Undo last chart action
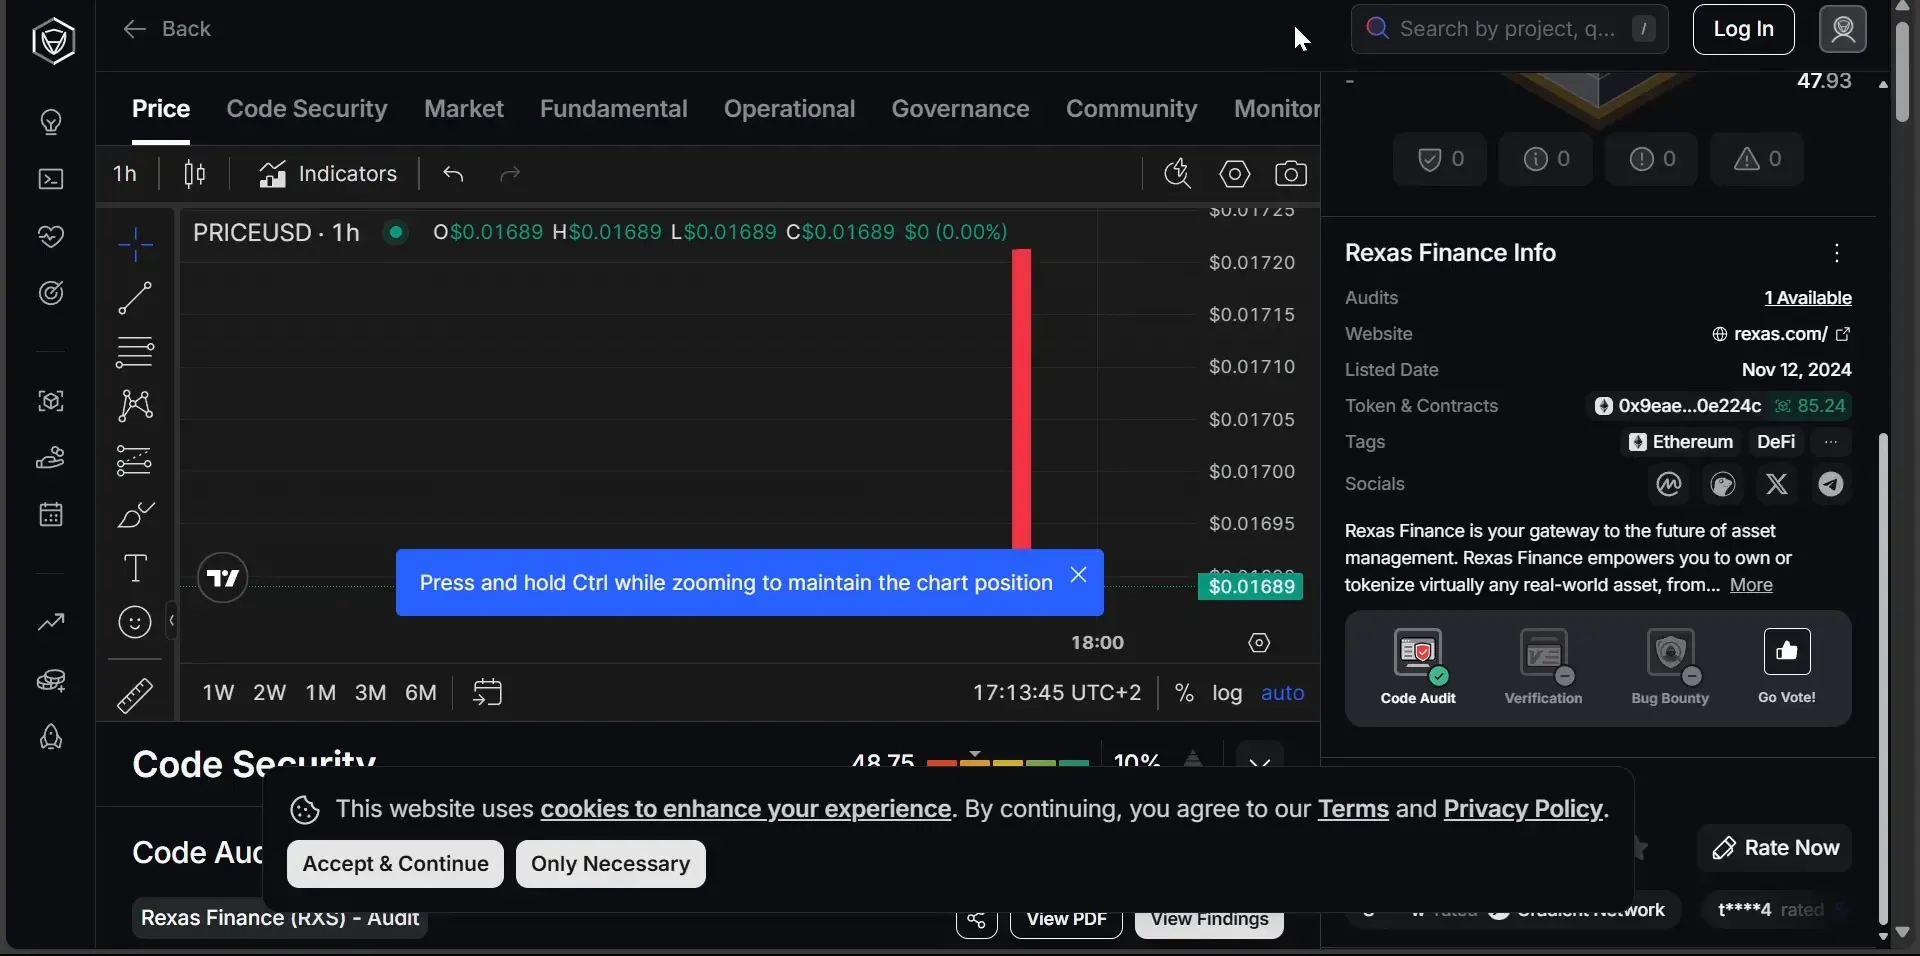1920x956 pixels. pyautogui.click(x=454, y=174)
